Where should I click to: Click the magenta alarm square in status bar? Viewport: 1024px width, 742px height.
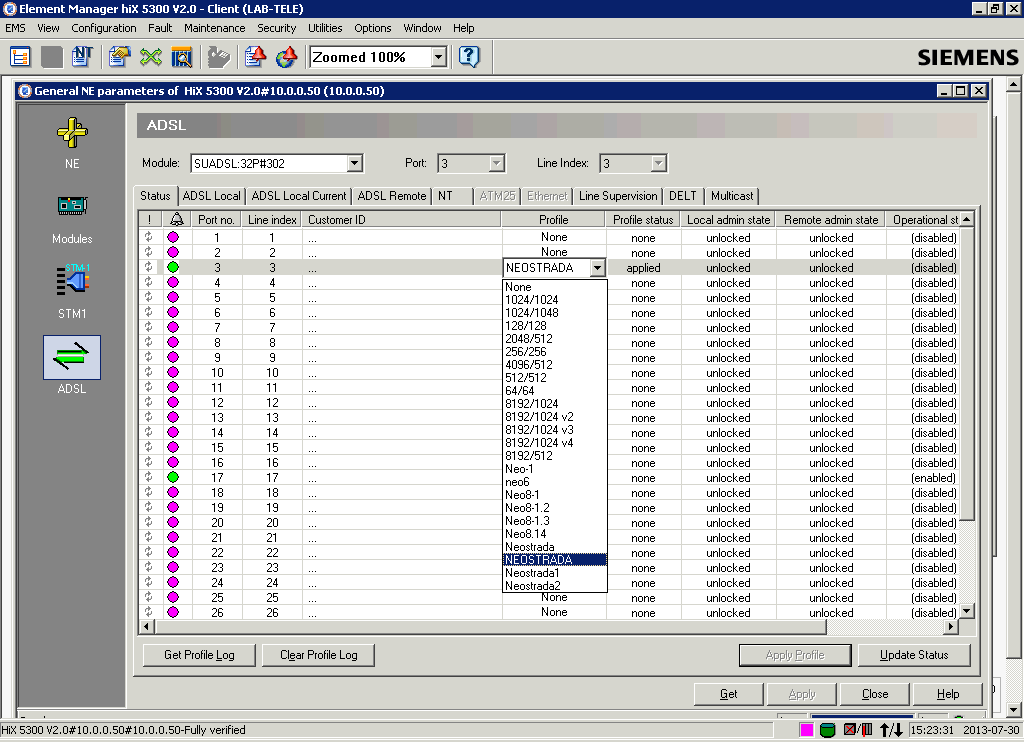[807, 730]
